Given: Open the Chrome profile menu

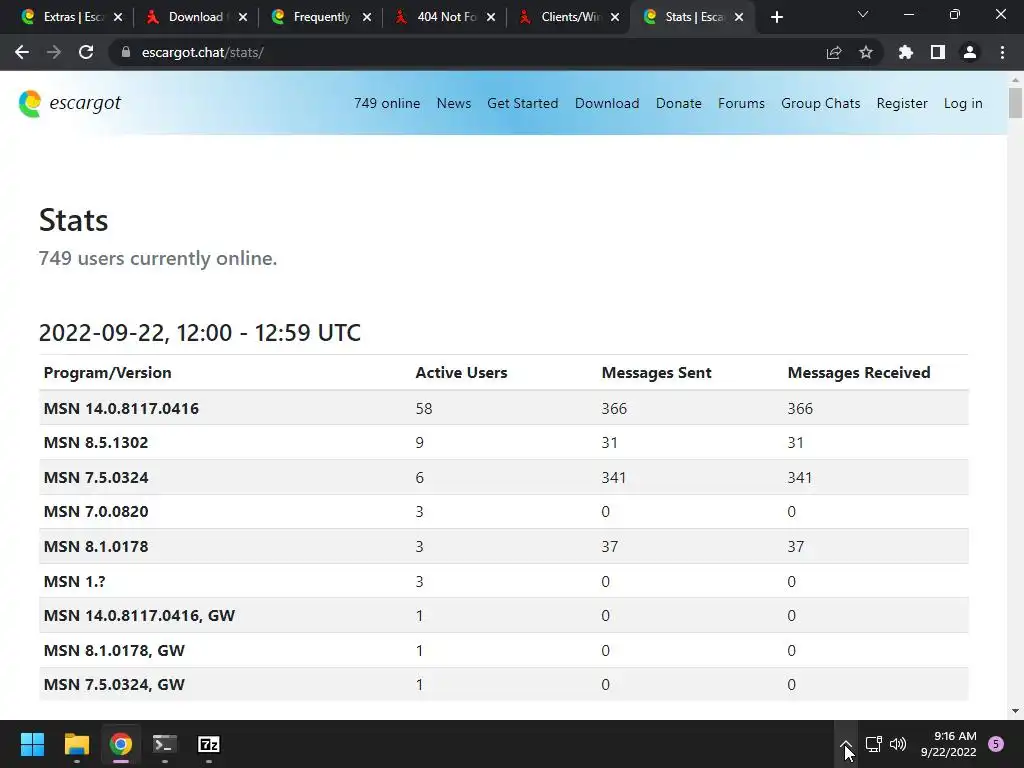Looking at the screenshot, I should (970, 52).
